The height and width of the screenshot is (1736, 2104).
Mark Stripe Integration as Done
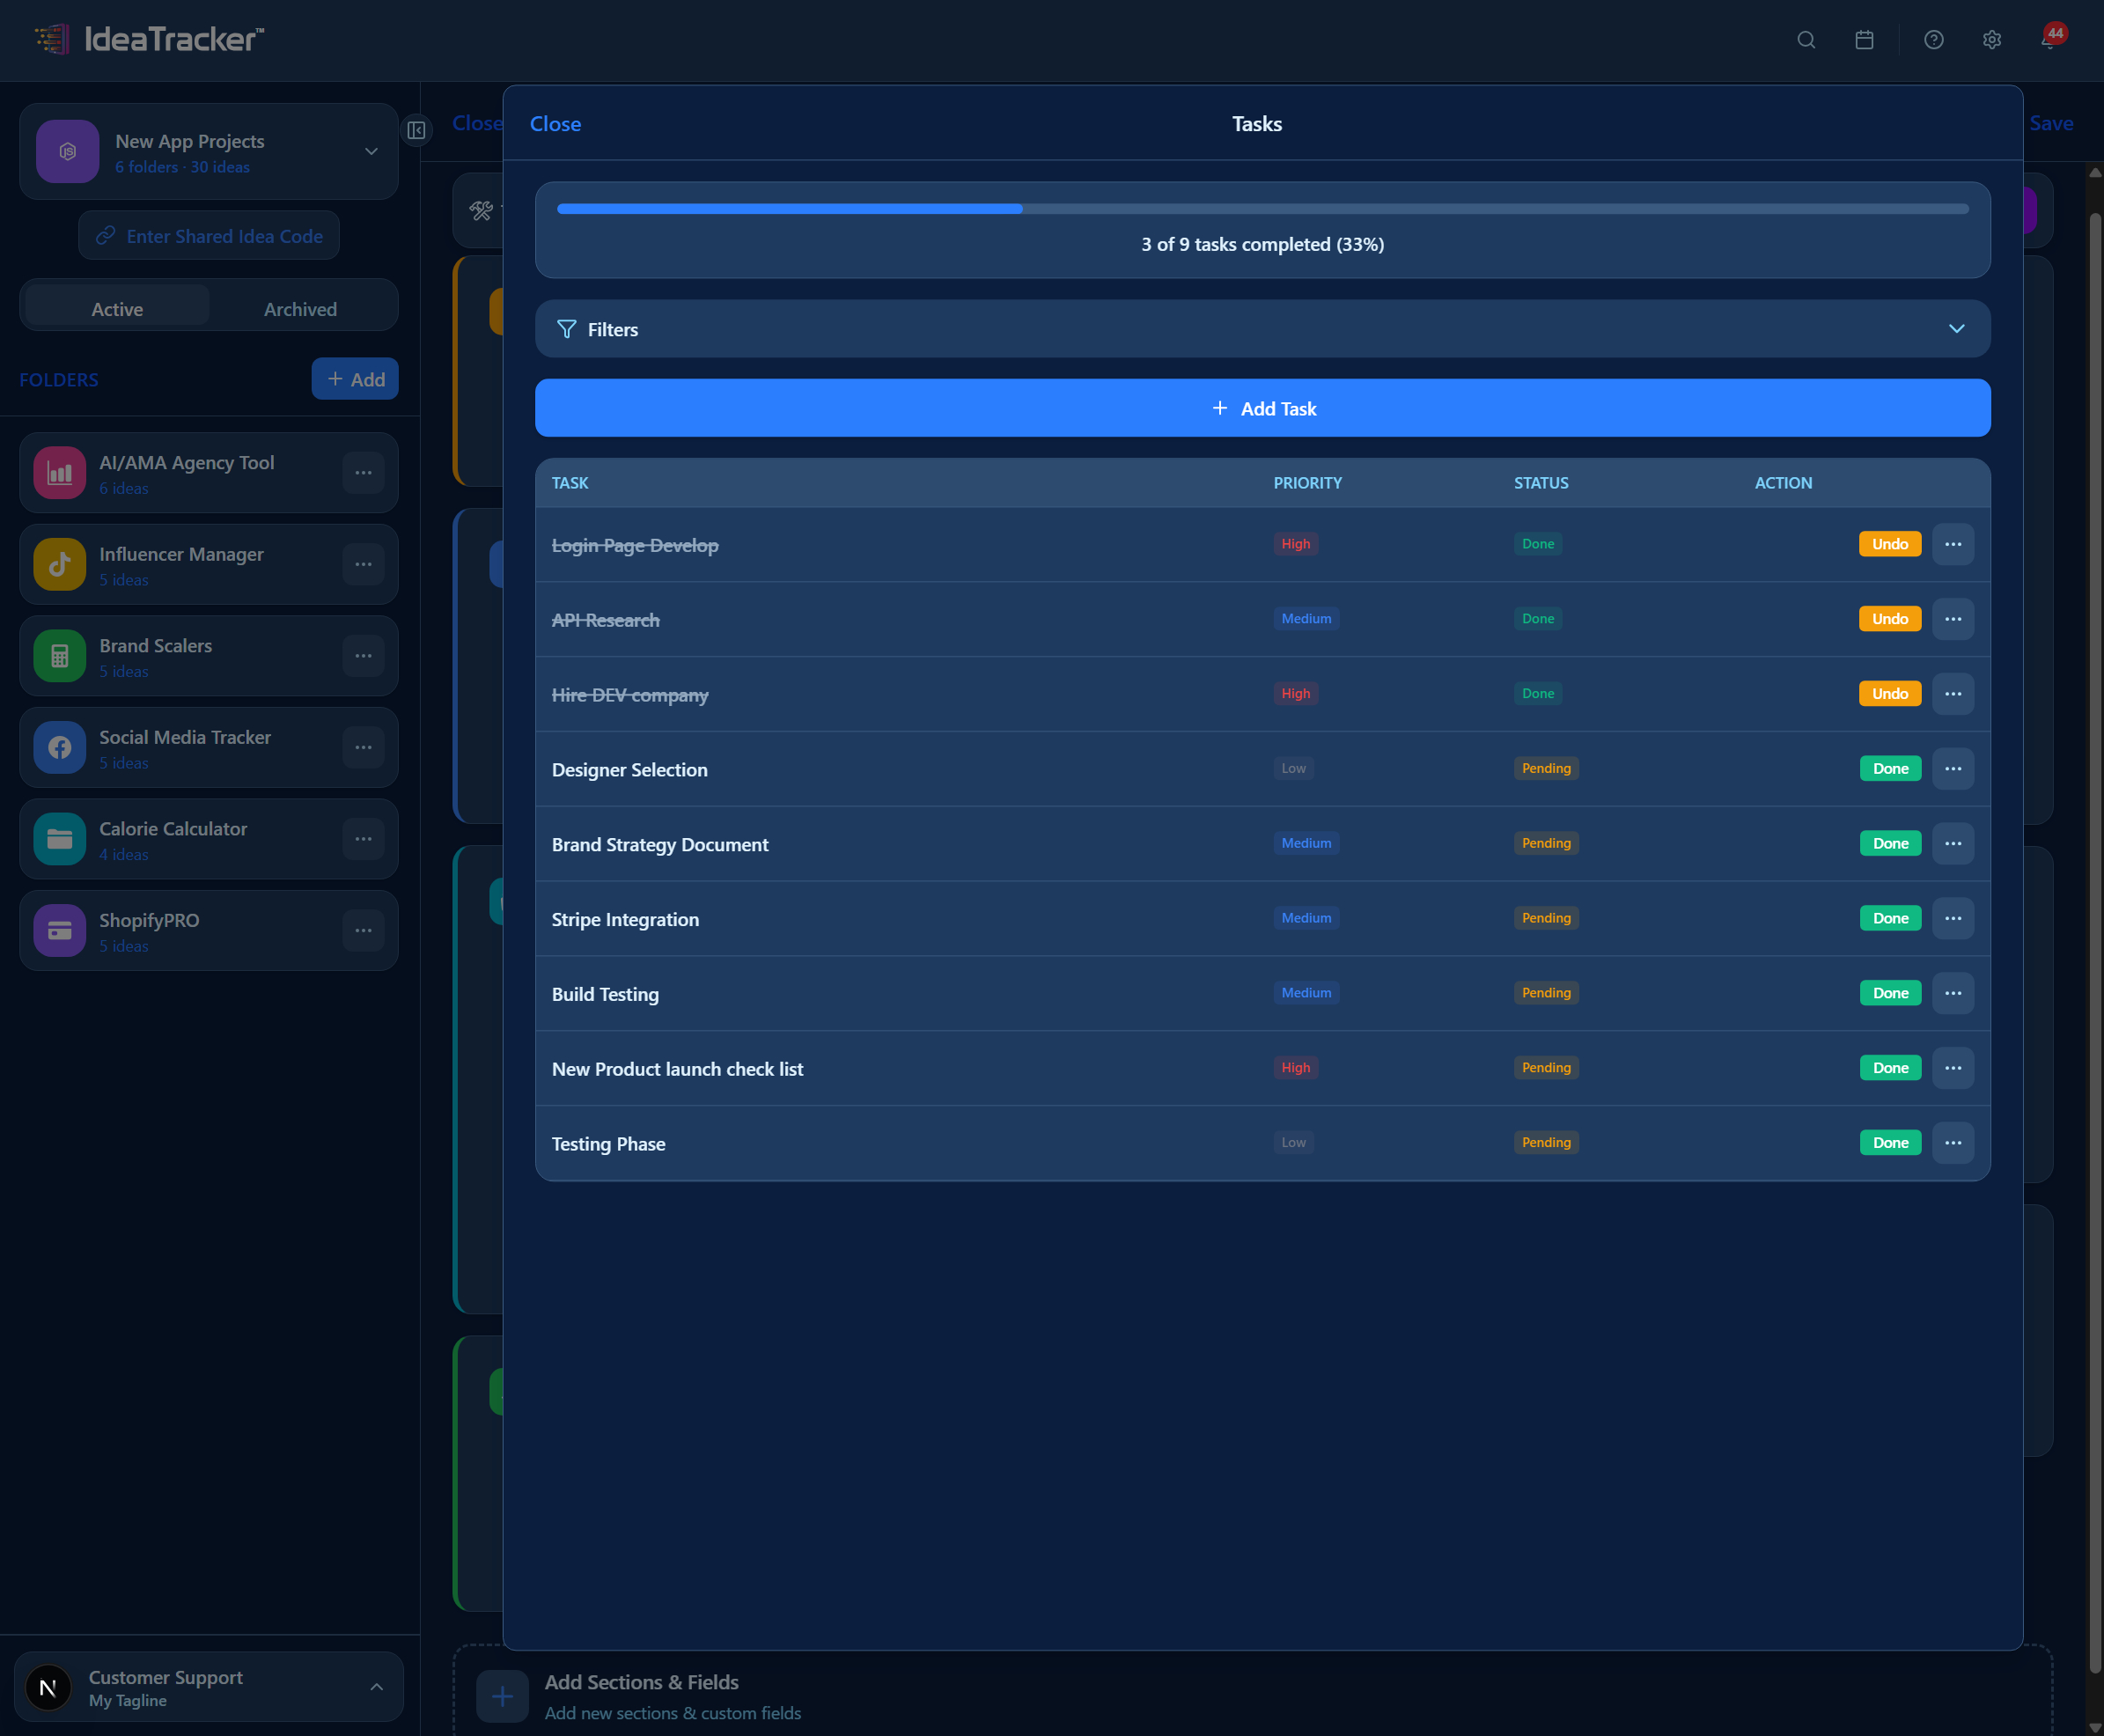[1889, 918]
